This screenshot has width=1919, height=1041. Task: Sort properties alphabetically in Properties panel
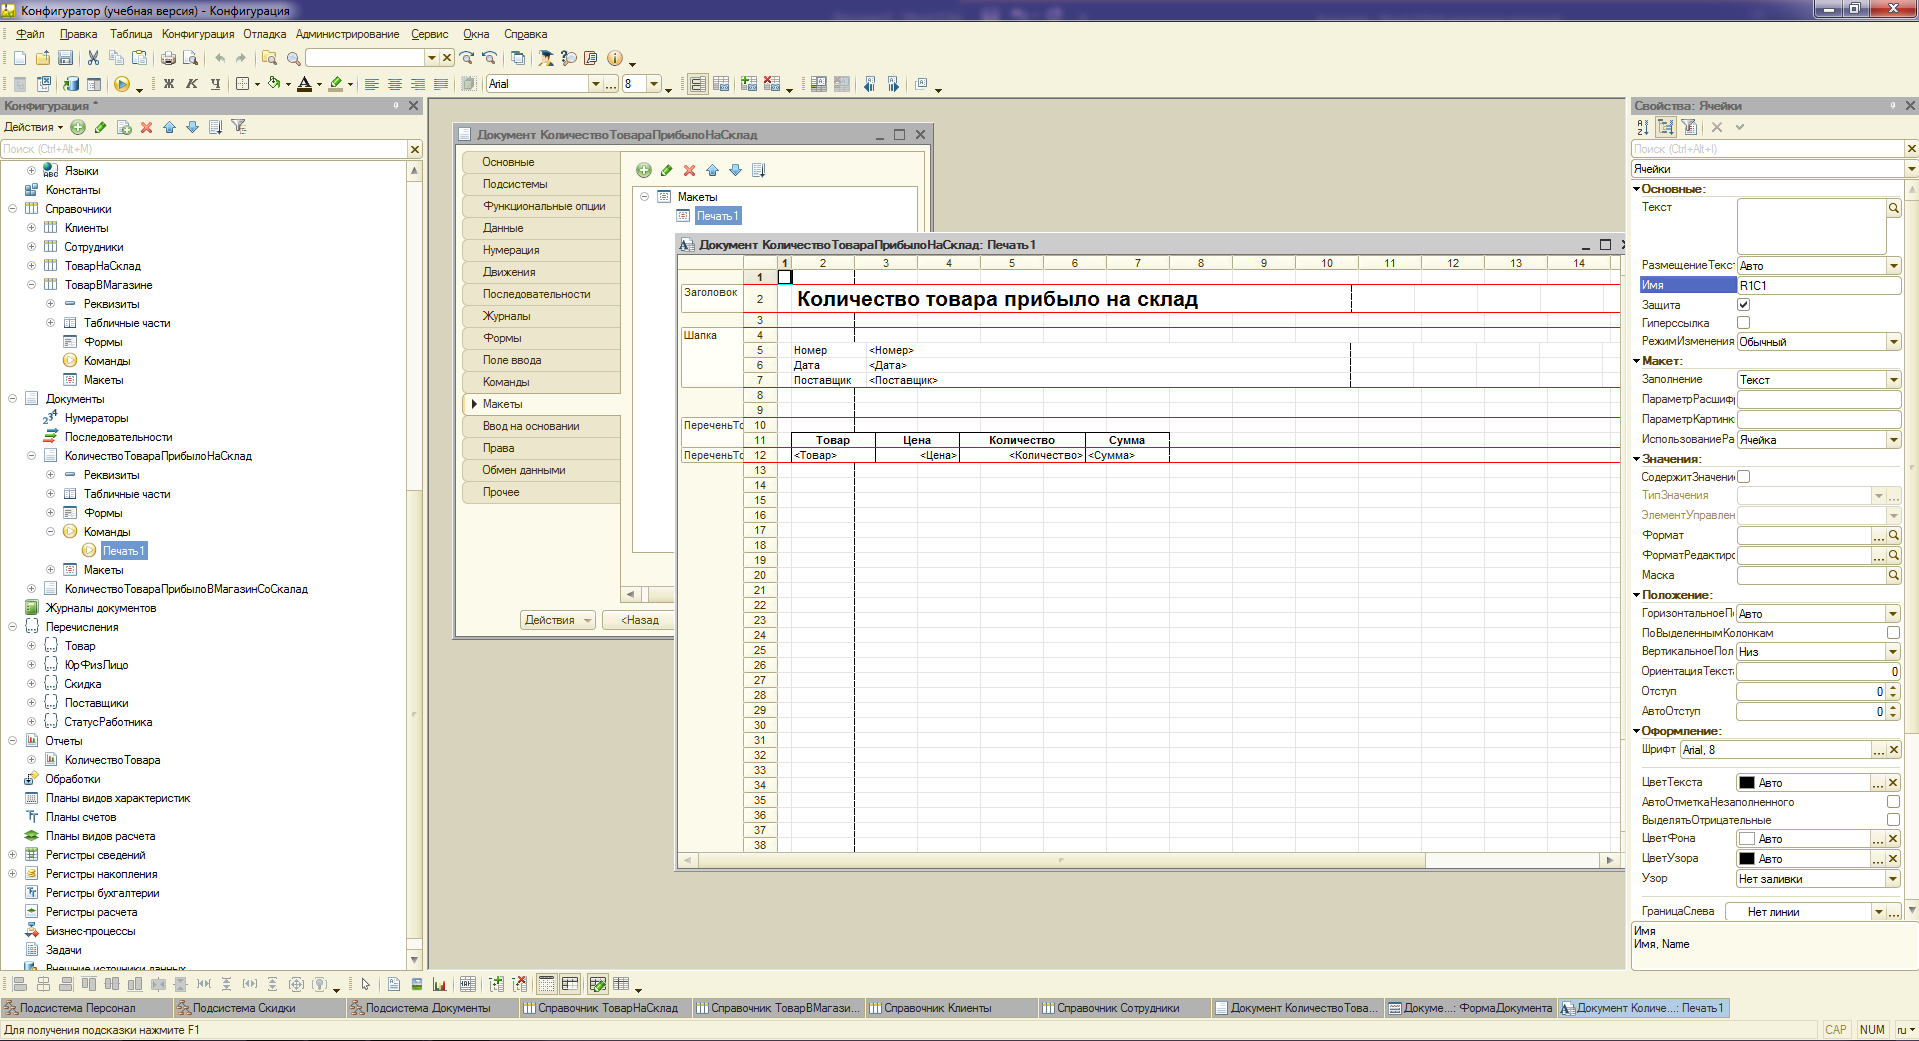[x=1643, y=127]
